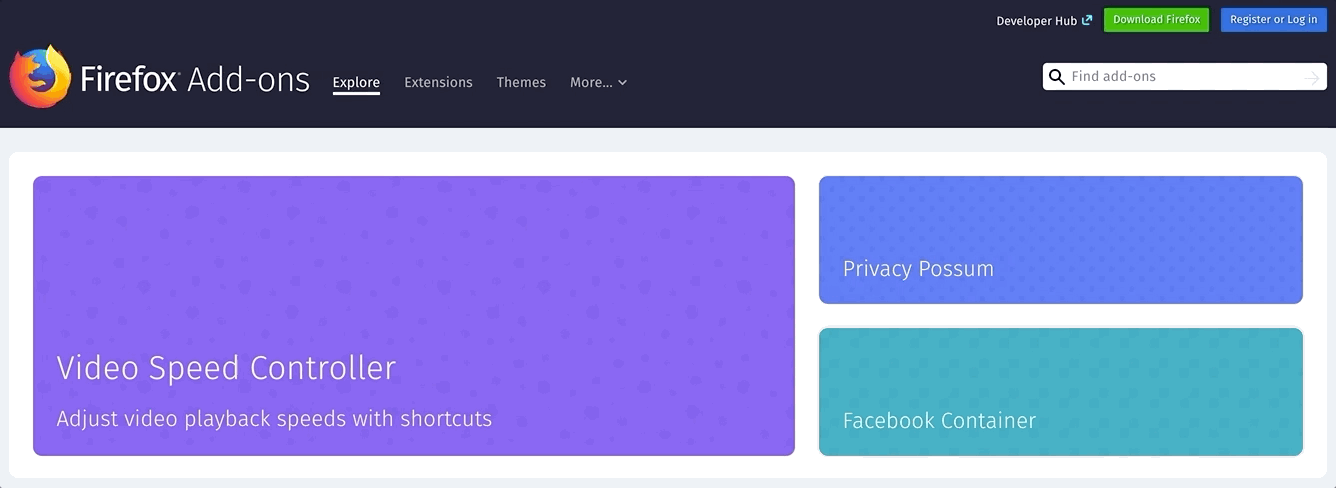Open the Privacy Possum card
Image resolution: width=1336 pixels, height=488 pixels.
point(1061,240)
